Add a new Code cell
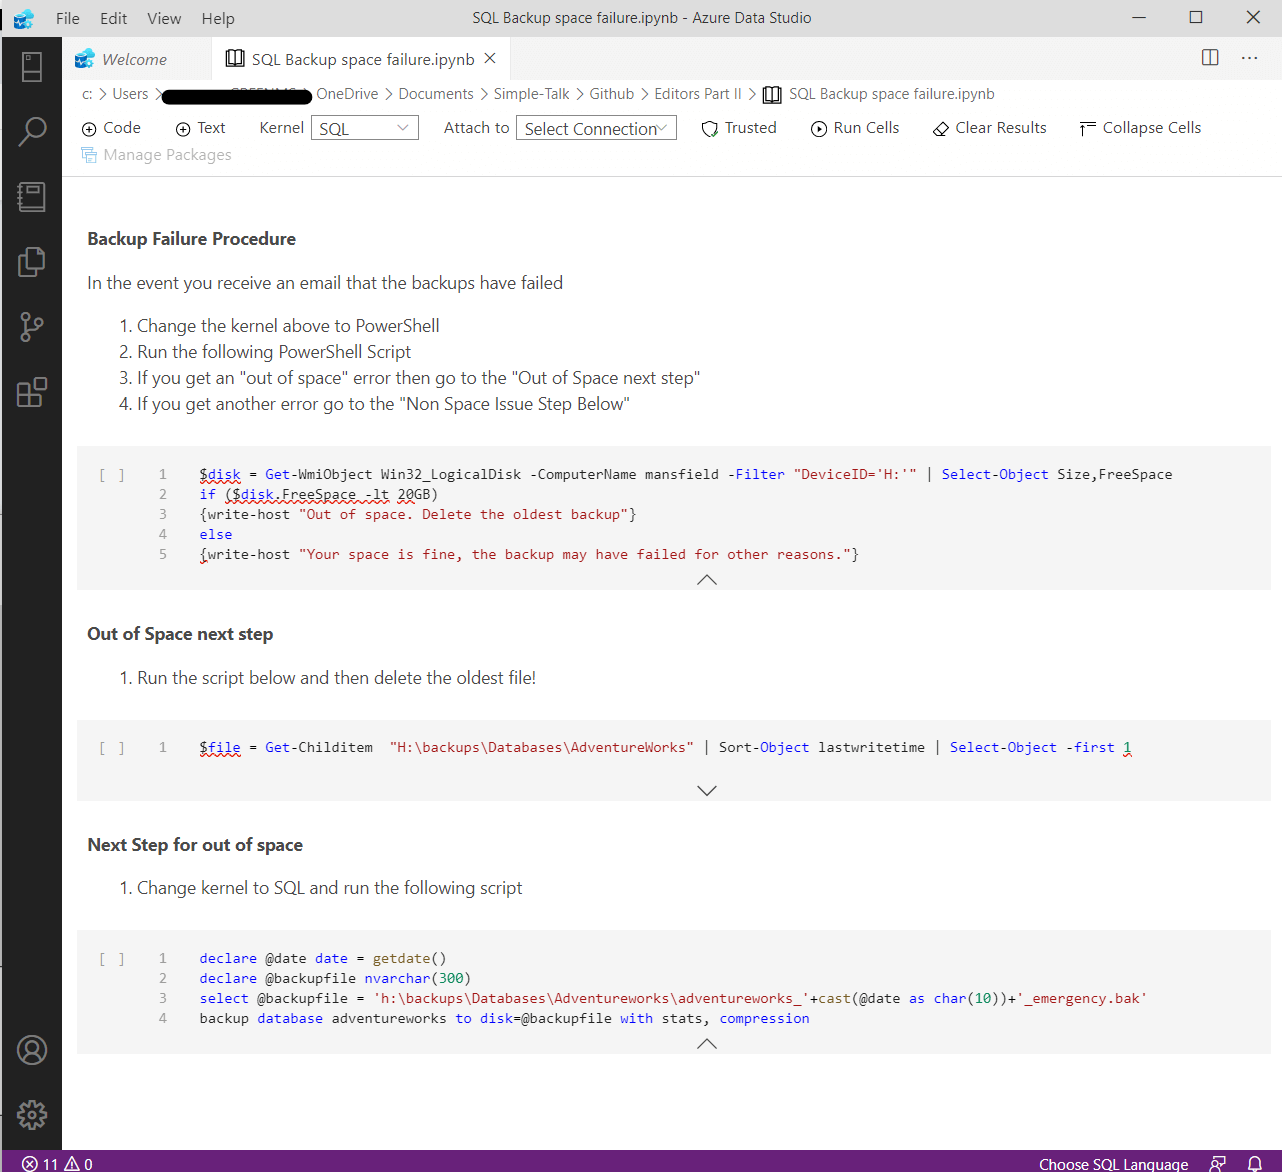Viewport: 1282px width, 1172px height. click(x=111, y=128)
